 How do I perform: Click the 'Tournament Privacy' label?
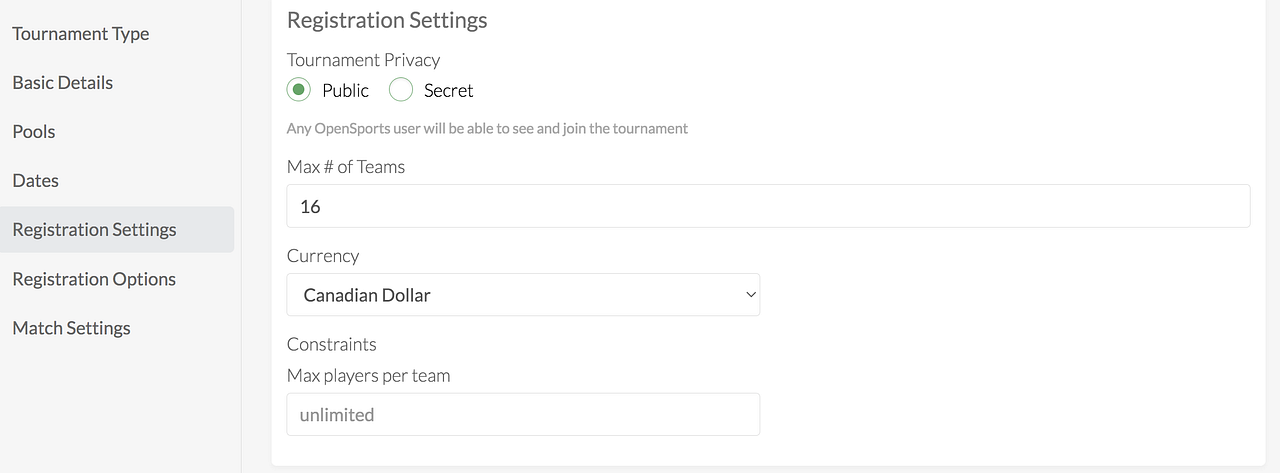[x=363, y=60]
